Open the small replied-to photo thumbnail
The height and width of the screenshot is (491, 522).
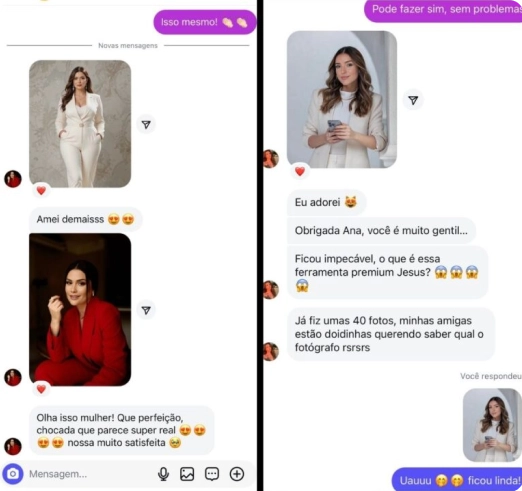[x=492, y=425]
